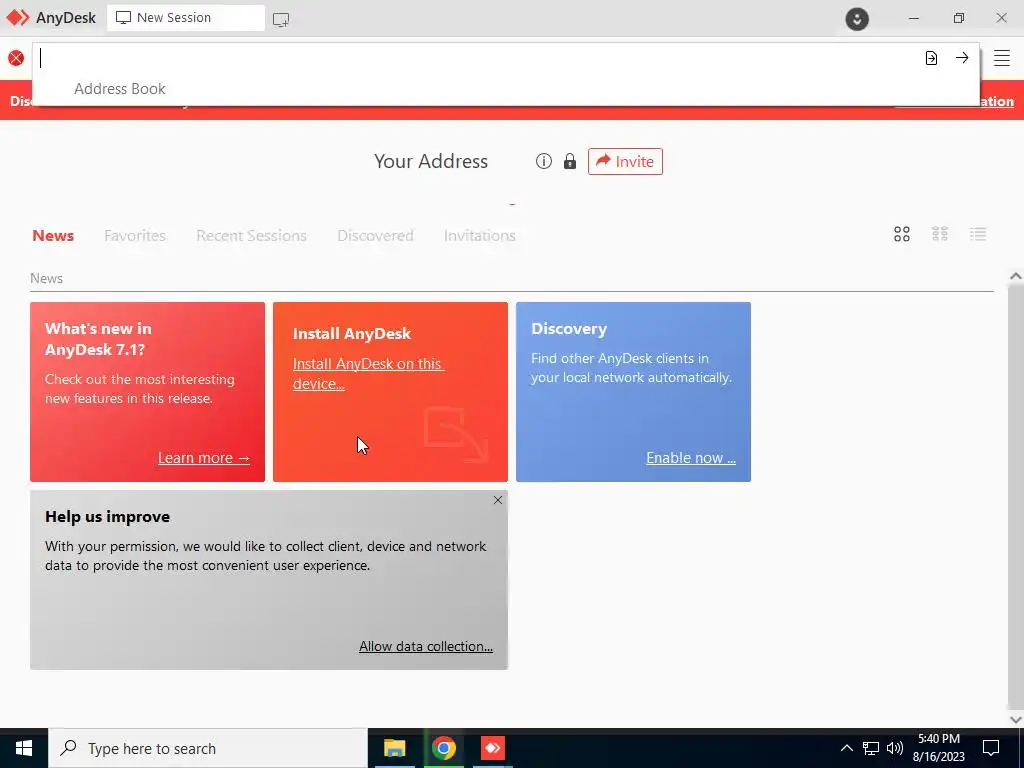
Task: Click Learn more link
Action: 204,458
